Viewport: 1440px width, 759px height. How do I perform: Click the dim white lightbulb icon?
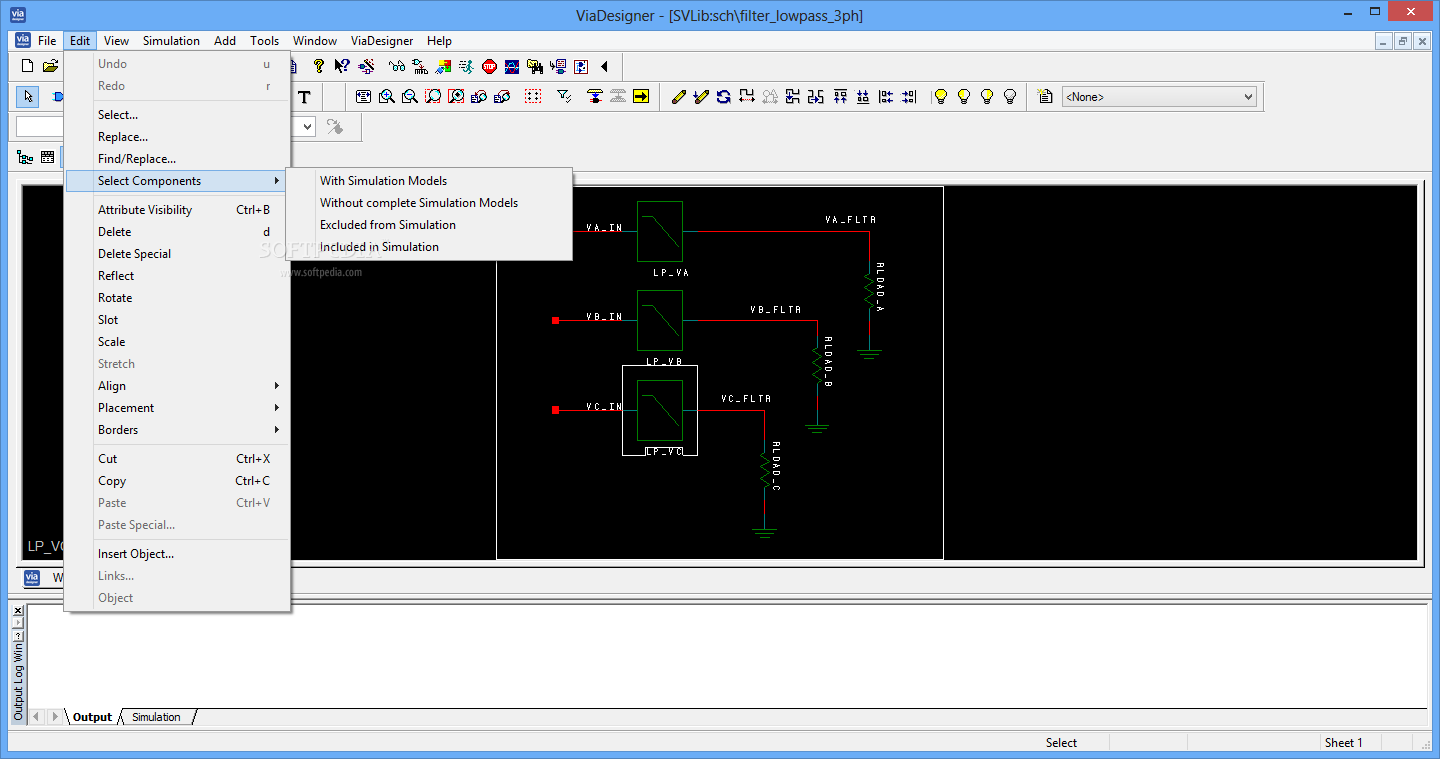[x=1010, y=97]
